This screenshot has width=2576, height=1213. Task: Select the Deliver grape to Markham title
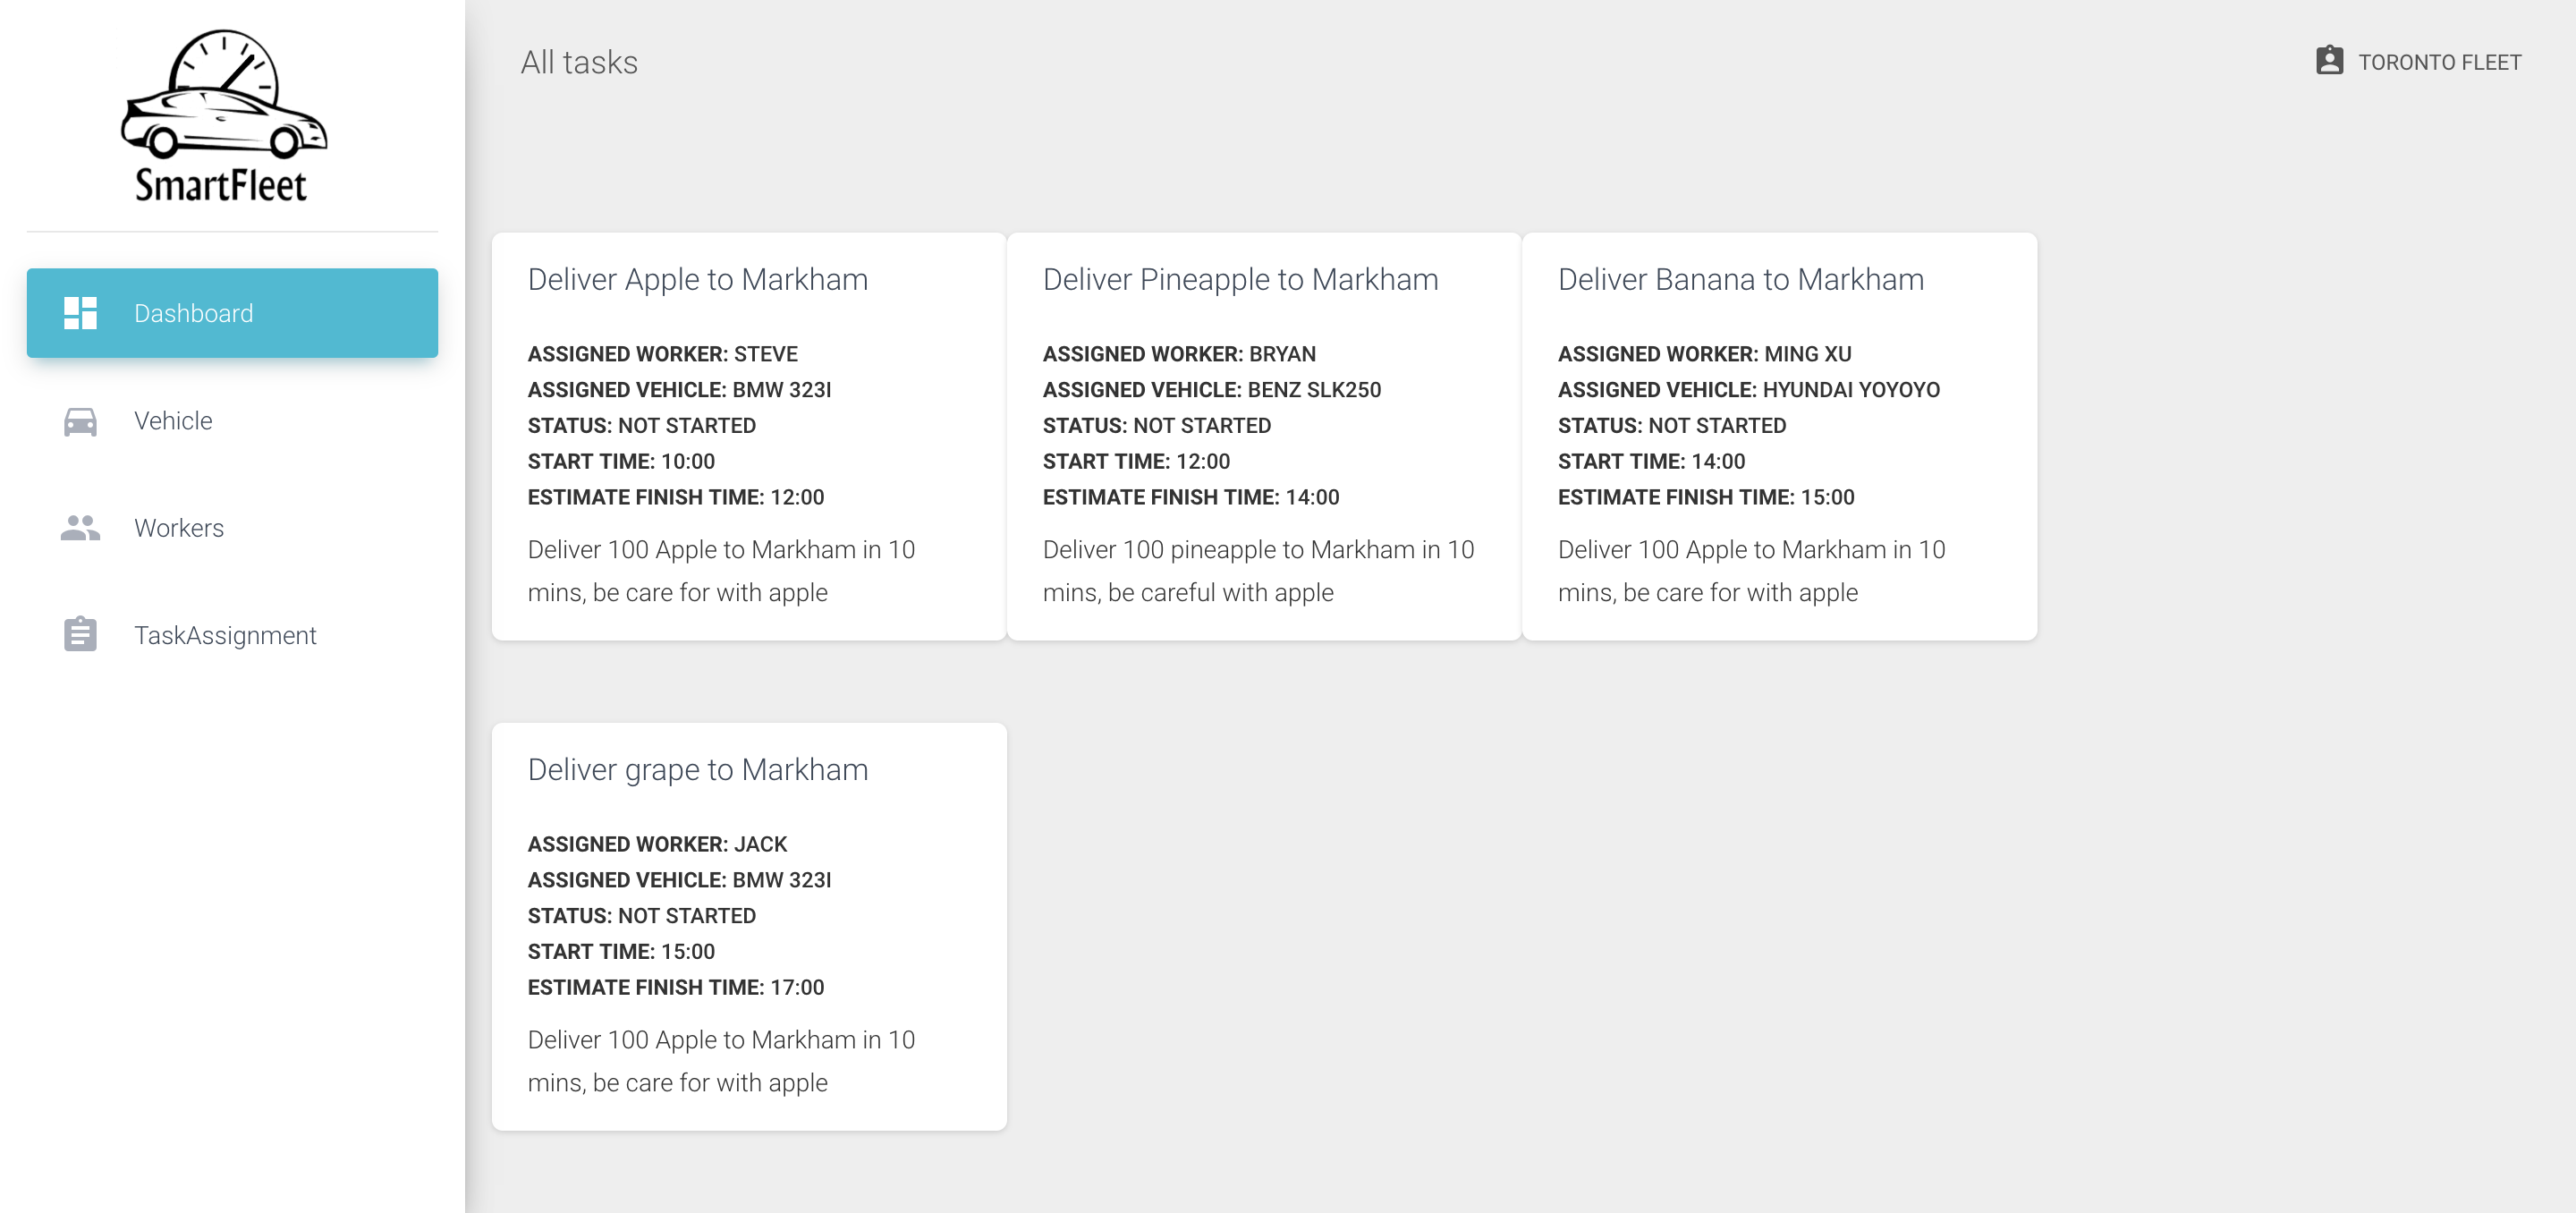pyautogui.click(x=697, y=769)
